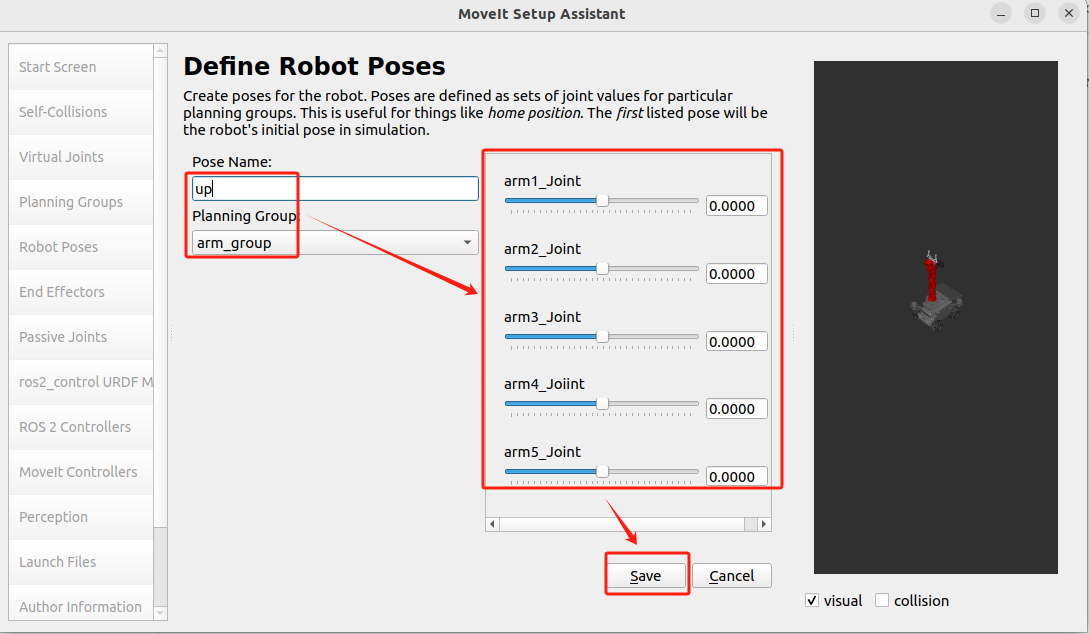This screenshot has width=1089, height=634.
Task: Open End Effectors section
Action: click(81, 292)
